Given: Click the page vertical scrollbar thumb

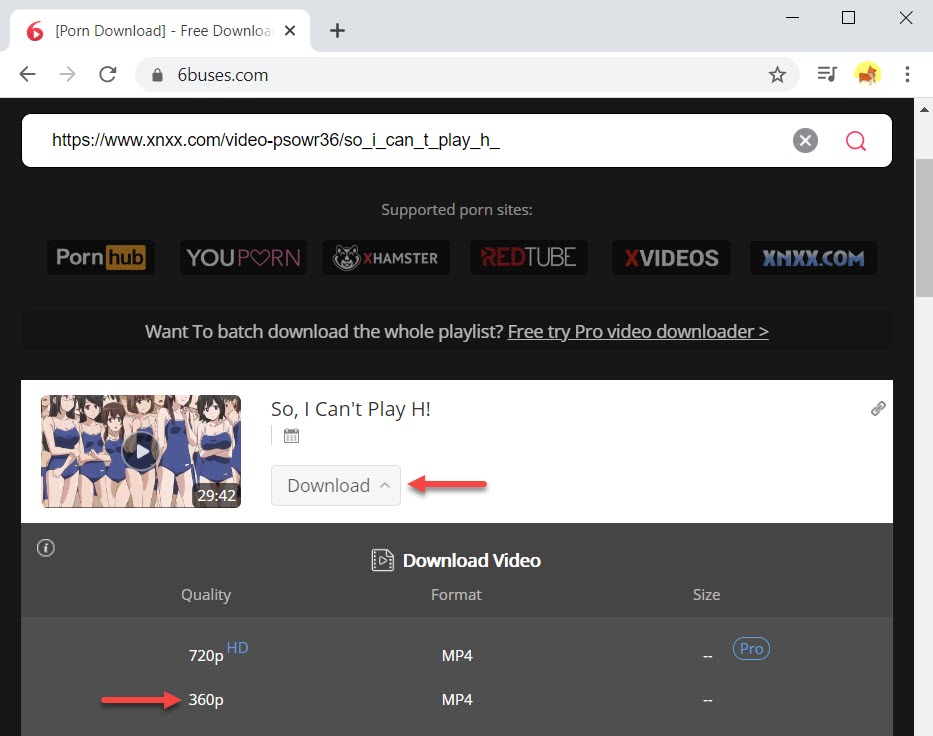Looking at the screenshot, I should click(923, 227).
